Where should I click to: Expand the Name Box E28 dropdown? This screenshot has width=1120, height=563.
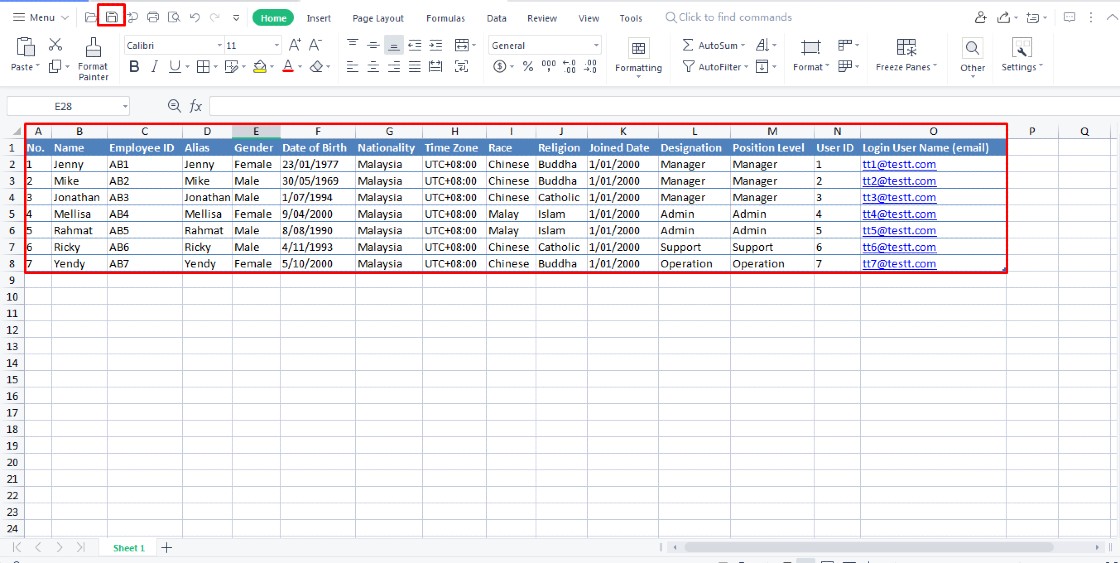tap(125, 106)
